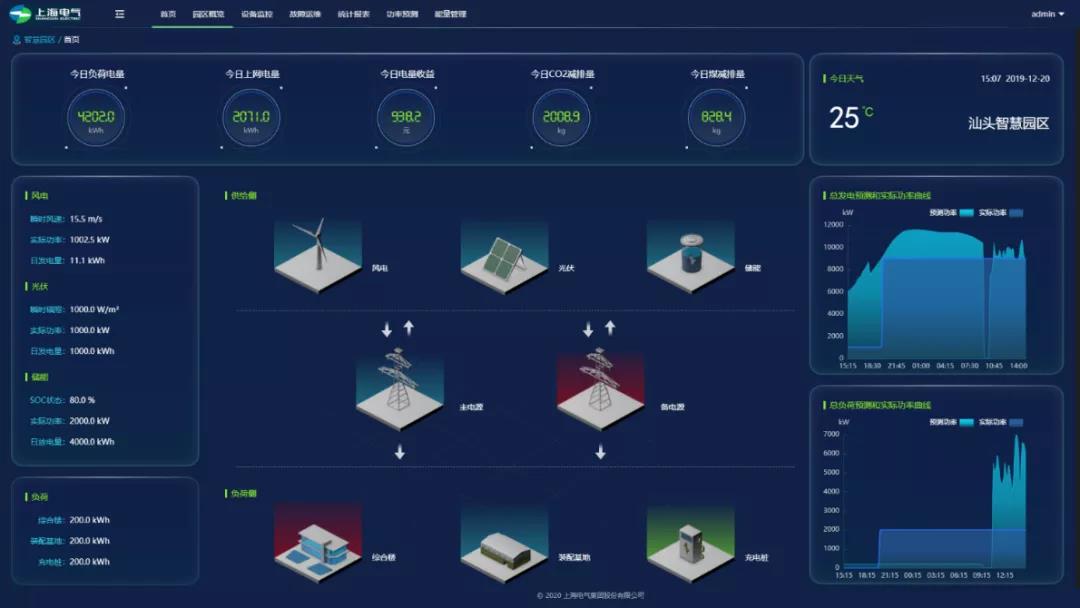
Task: Click down arrow below main power pylon
Action: click(x=399, y=452)
